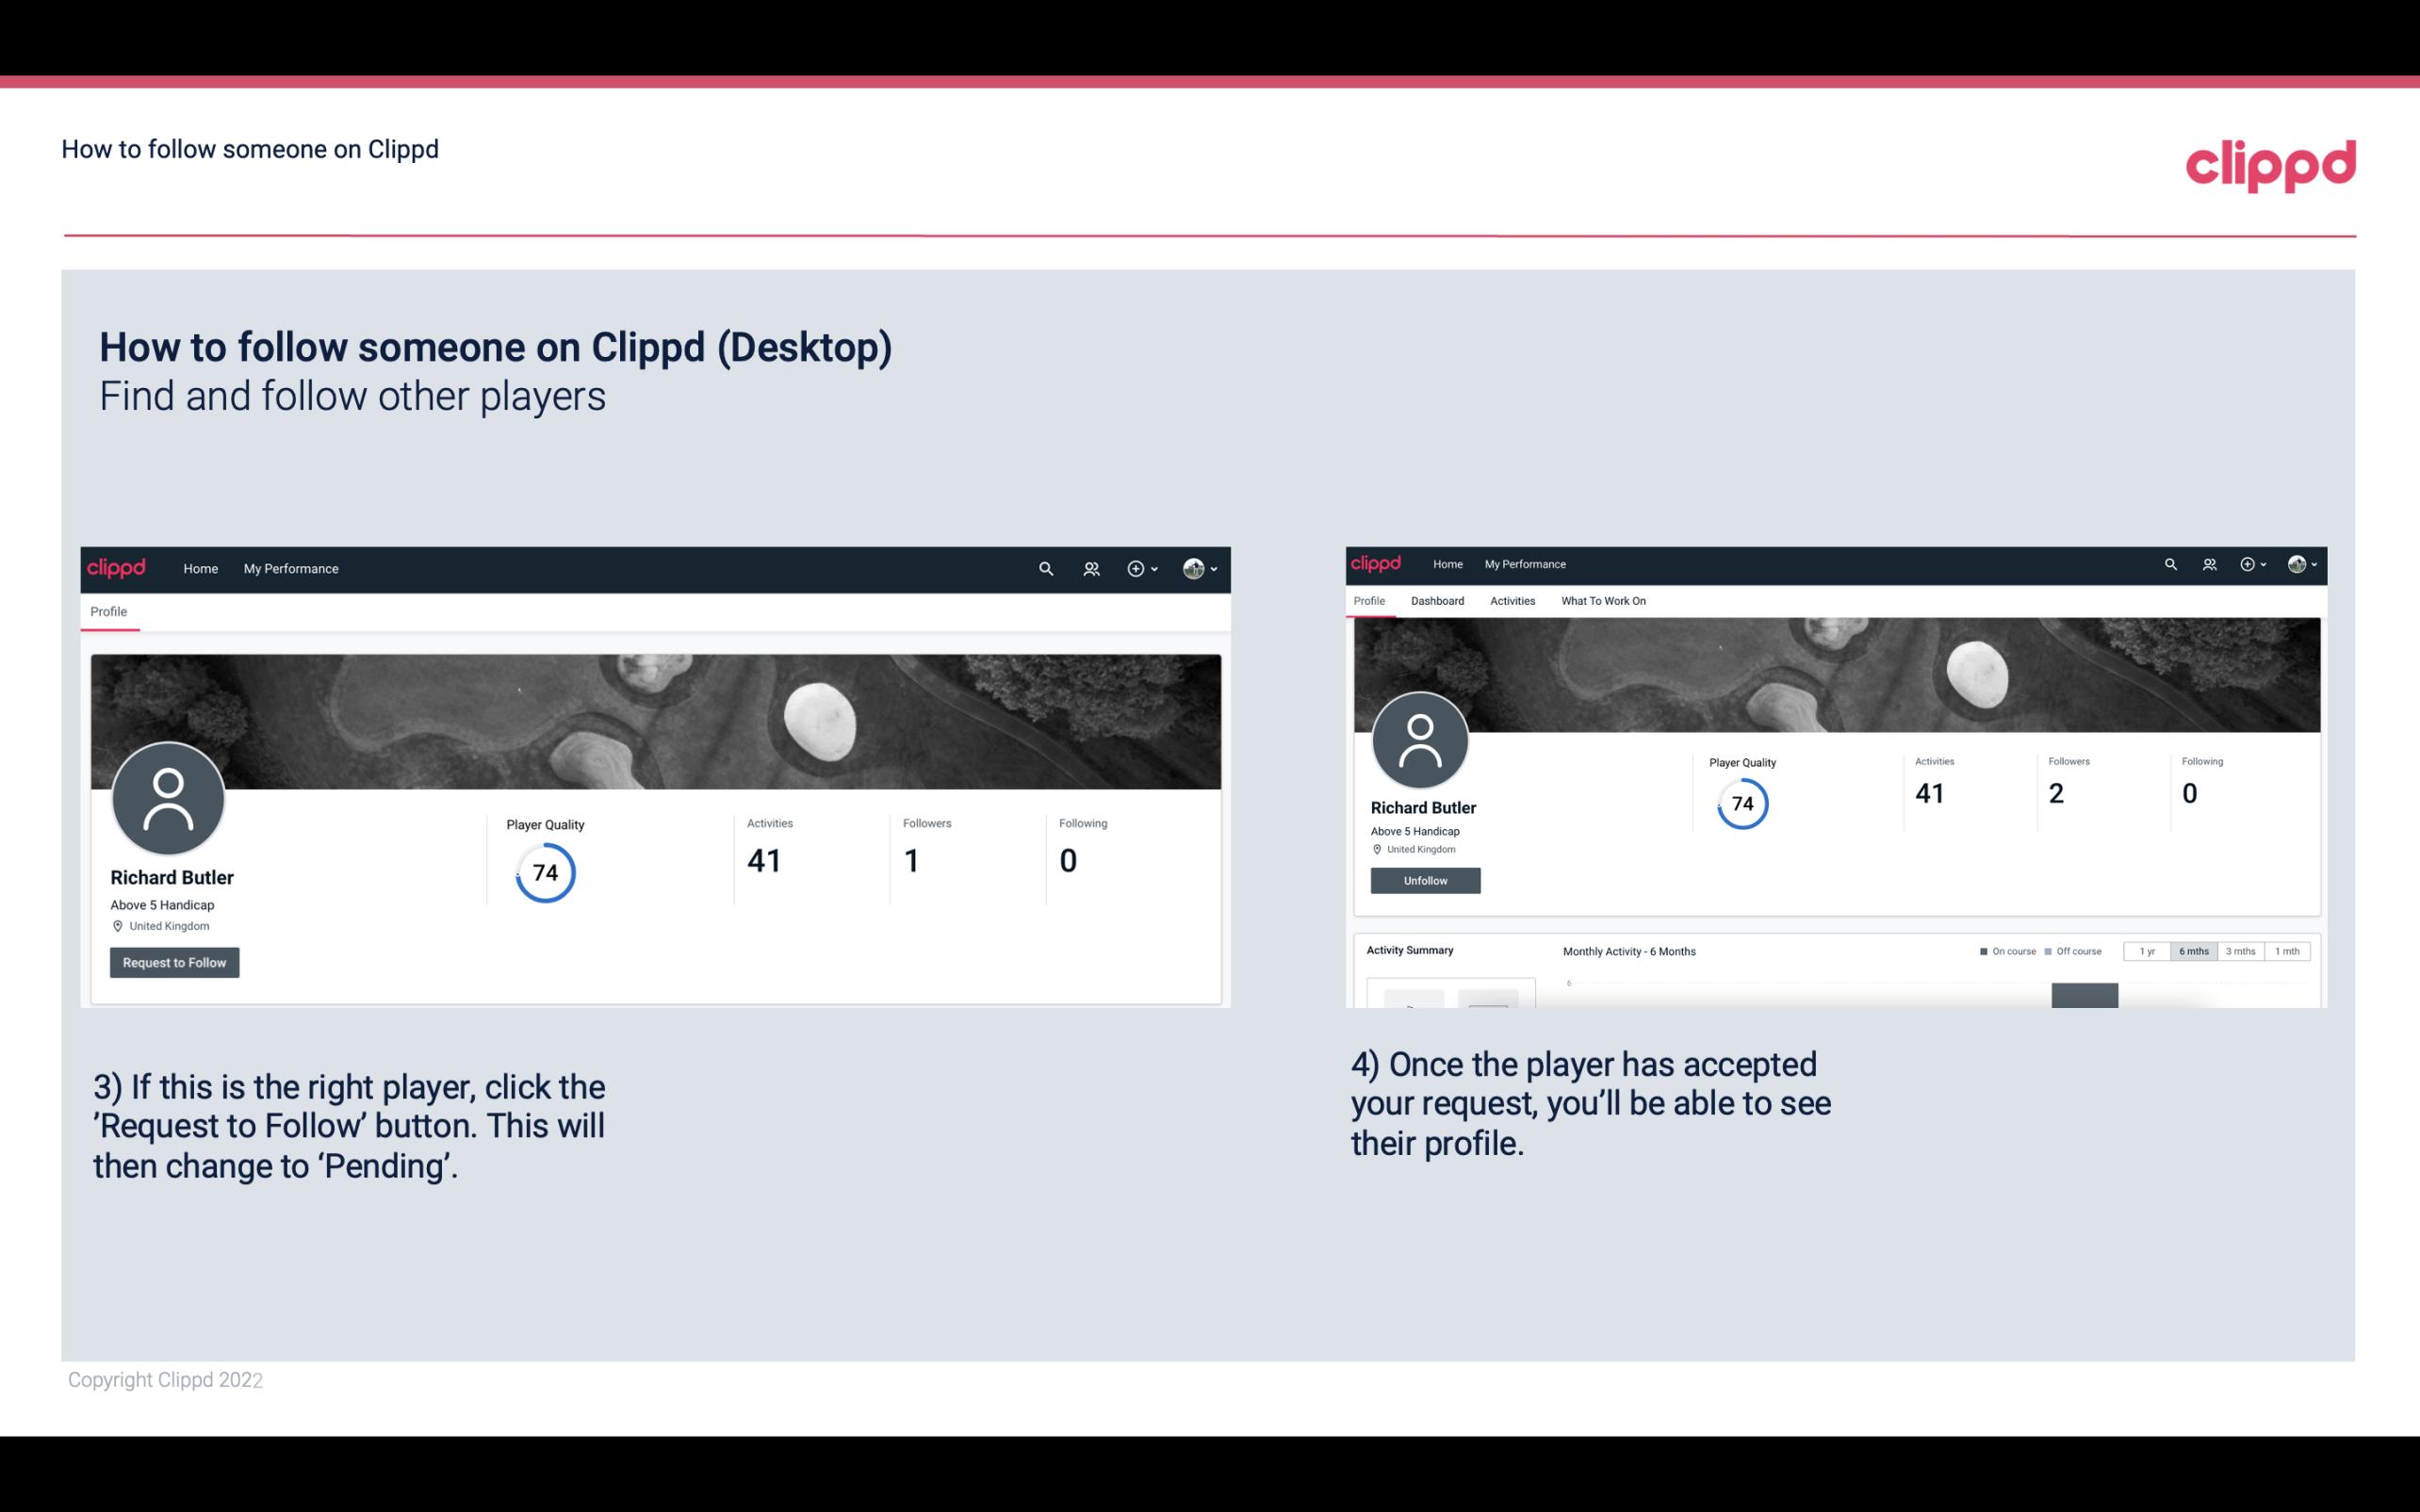Expand the My Performance dropdown menu
Image resolution: width=2420 pixels, height=1512 pixels.
tap(291, 568)
